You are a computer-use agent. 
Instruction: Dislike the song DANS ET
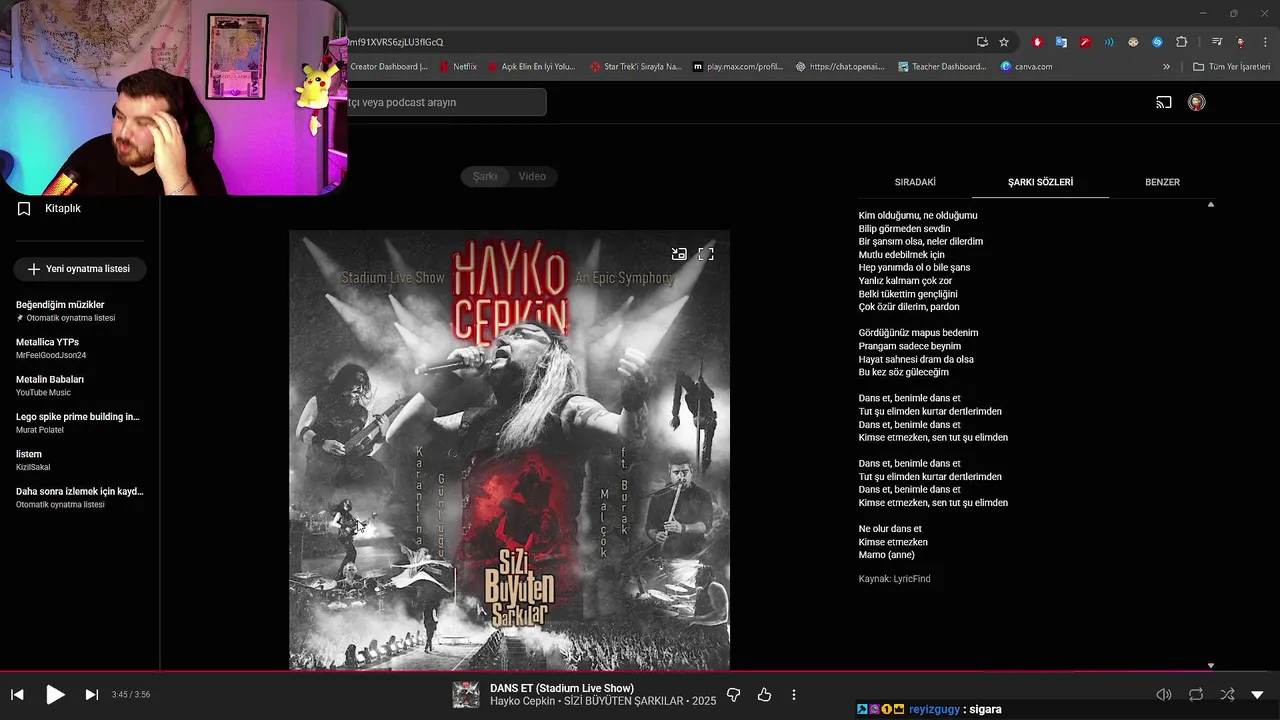coord(733,694)
